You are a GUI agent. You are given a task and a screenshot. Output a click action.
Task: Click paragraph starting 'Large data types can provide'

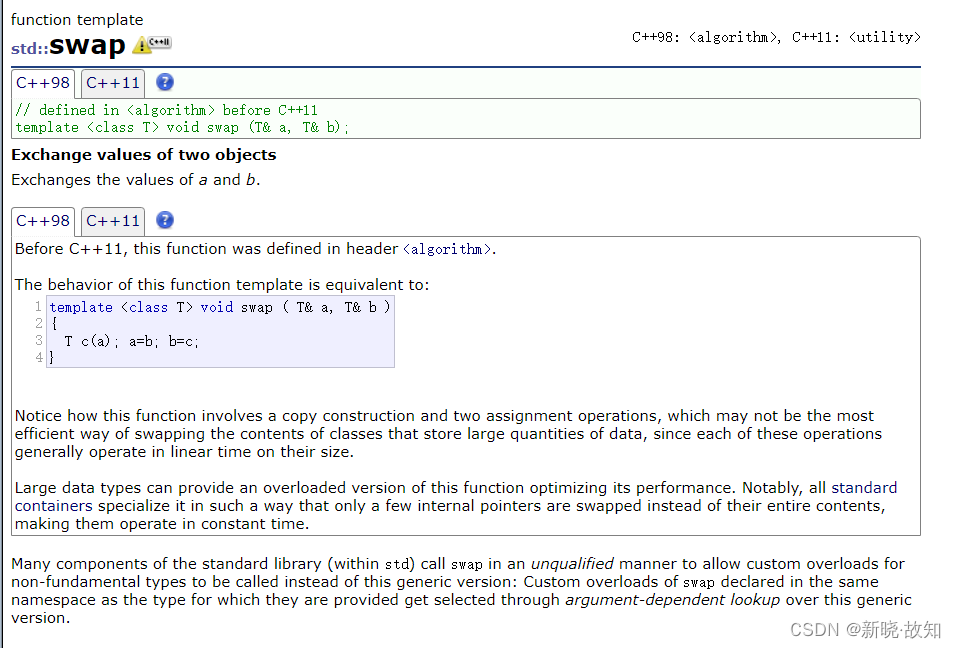coord(456,506)
